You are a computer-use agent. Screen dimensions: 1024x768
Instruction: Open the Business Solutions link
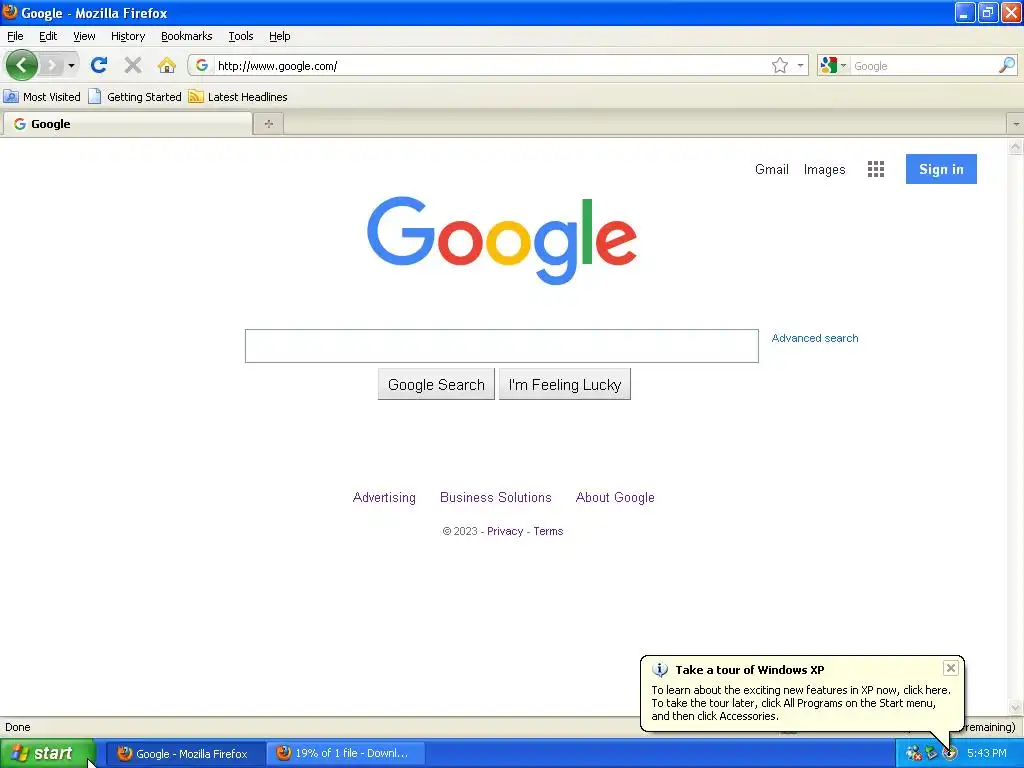(x=496, y=497)
